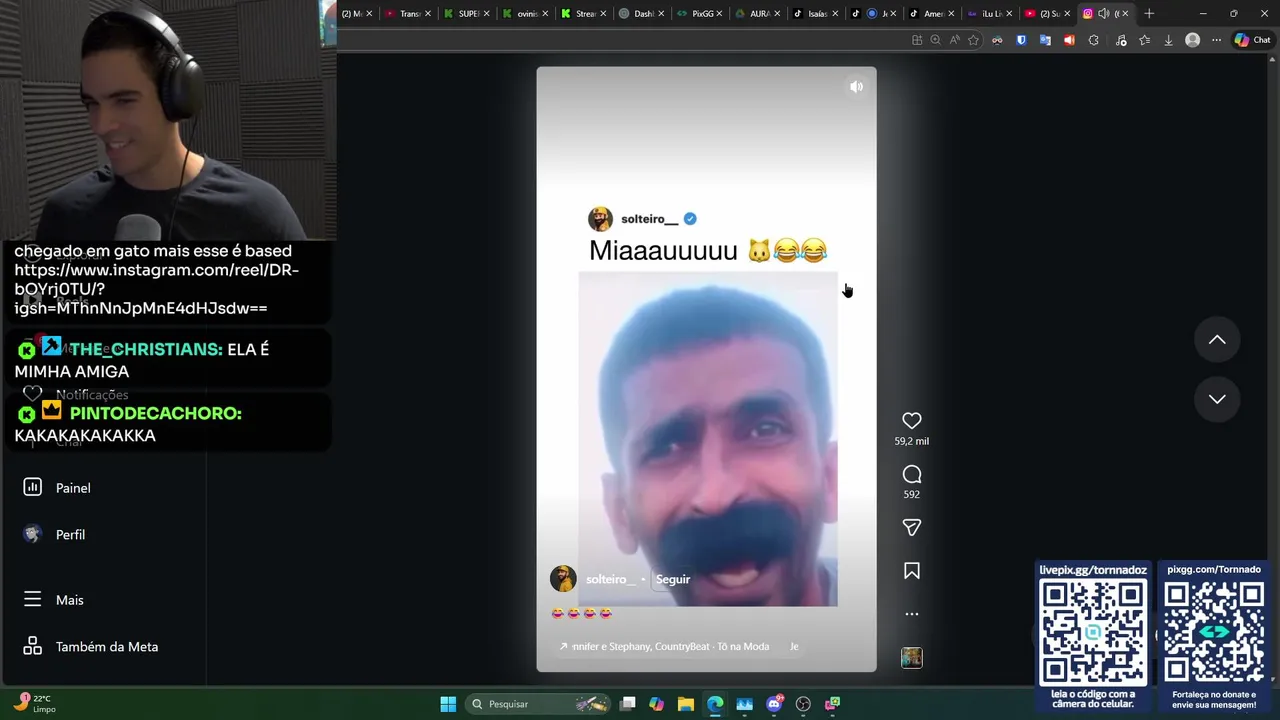1280x720 pixels.
Task: Open the Windows Start menu
Action: point(448,704)
